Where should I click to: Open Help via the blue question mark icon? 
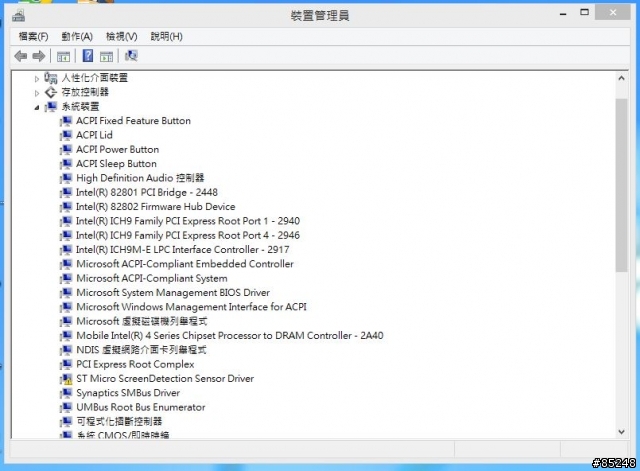pyautogui.click(x=87, y=56)
